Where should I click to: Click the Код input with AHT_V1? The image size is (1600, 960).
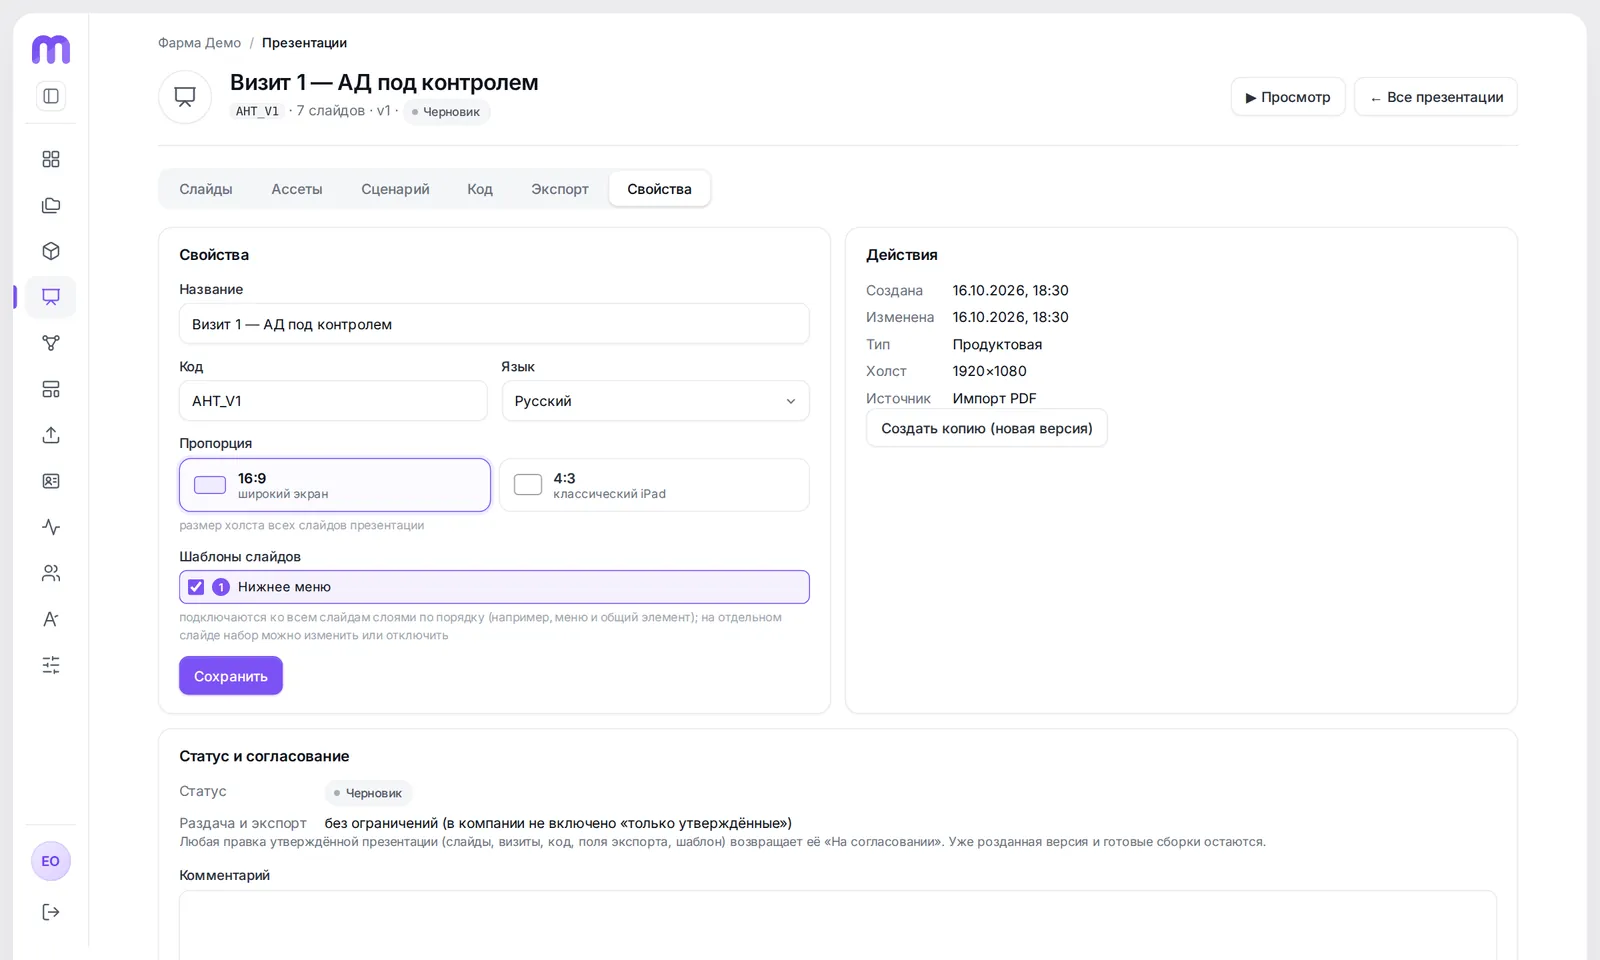(333, 401)
